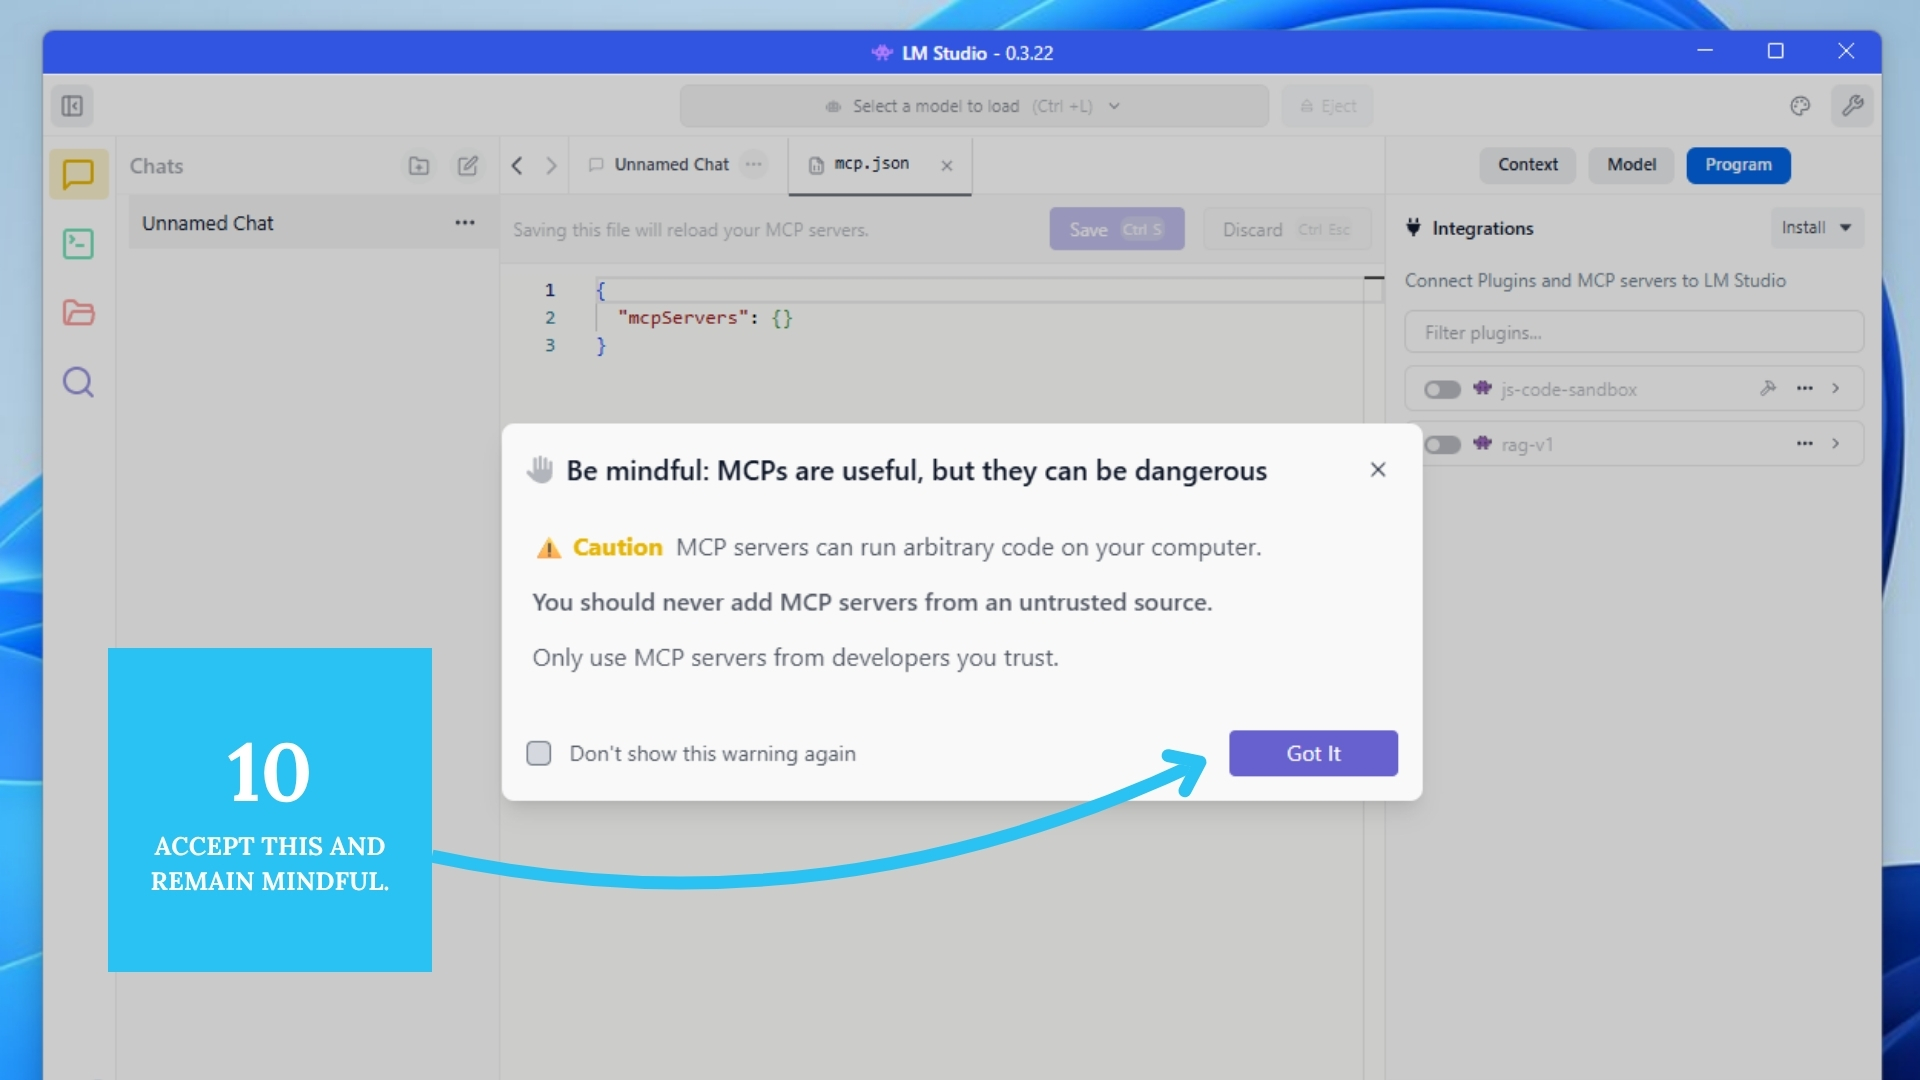Click the Filter plugins input field
Screen dimensions: 1920x1080
[1634, 332]
